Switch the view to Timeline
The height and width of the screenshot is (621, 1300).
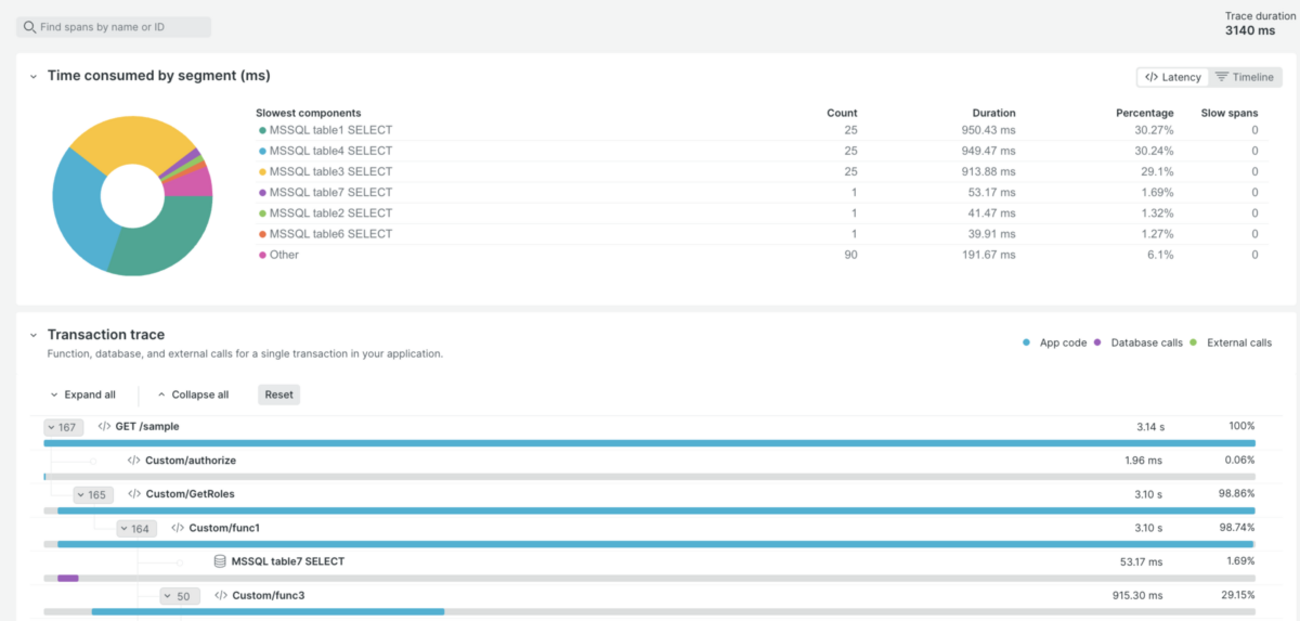click(x=1245, y=77)
